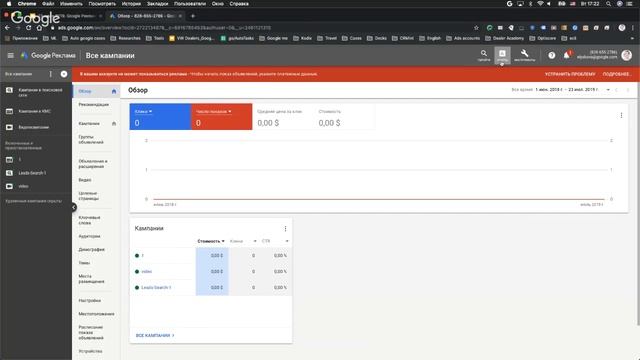Viewport: 640px width, 360px height.
Task: Open the Dealer Academy bookmark folder
Action: pos(504,38)
